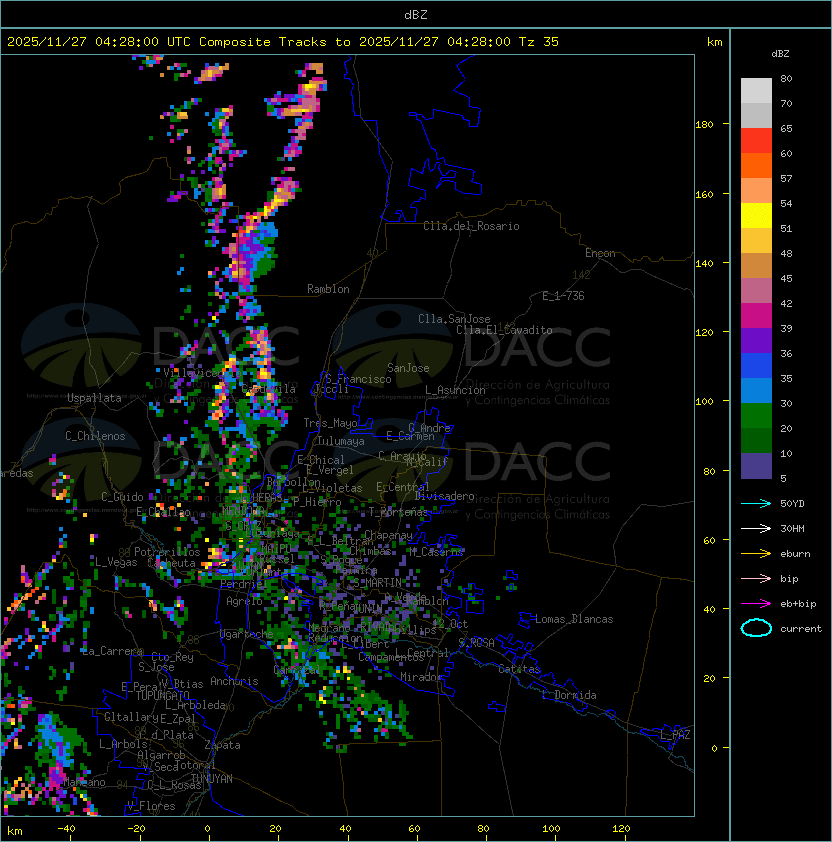Click the 'C_Guido' place label

click(122, 497)
